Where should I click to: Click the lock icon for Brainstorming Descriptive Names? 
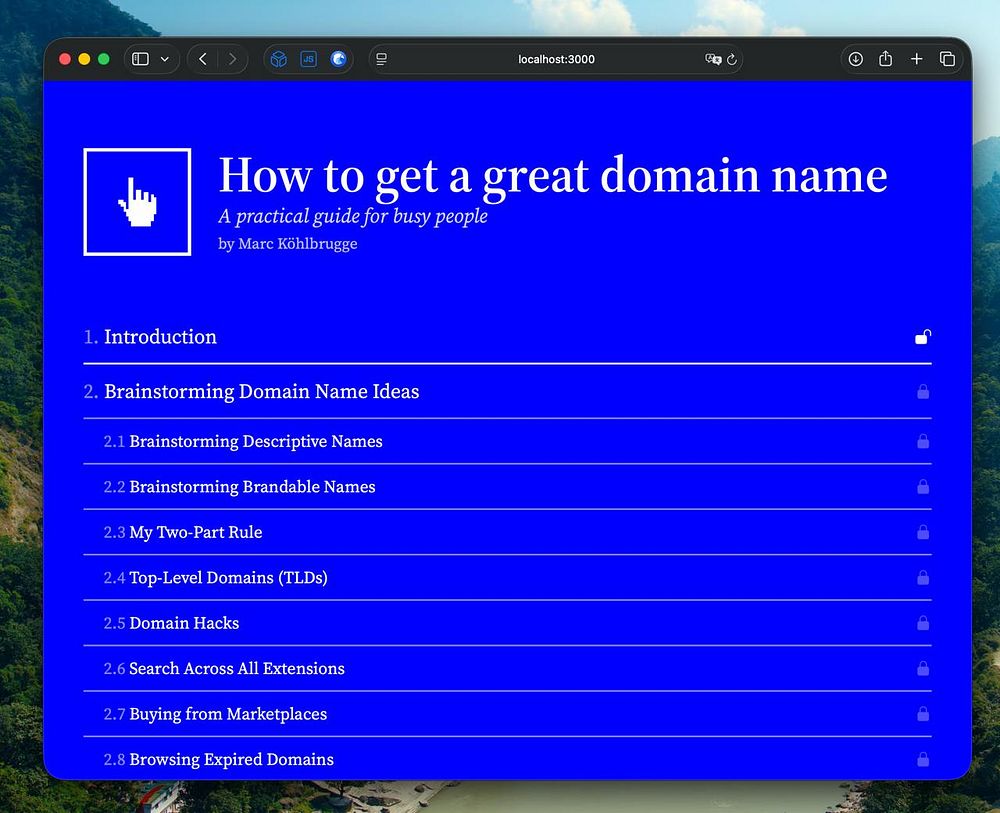tap(923, 441)
